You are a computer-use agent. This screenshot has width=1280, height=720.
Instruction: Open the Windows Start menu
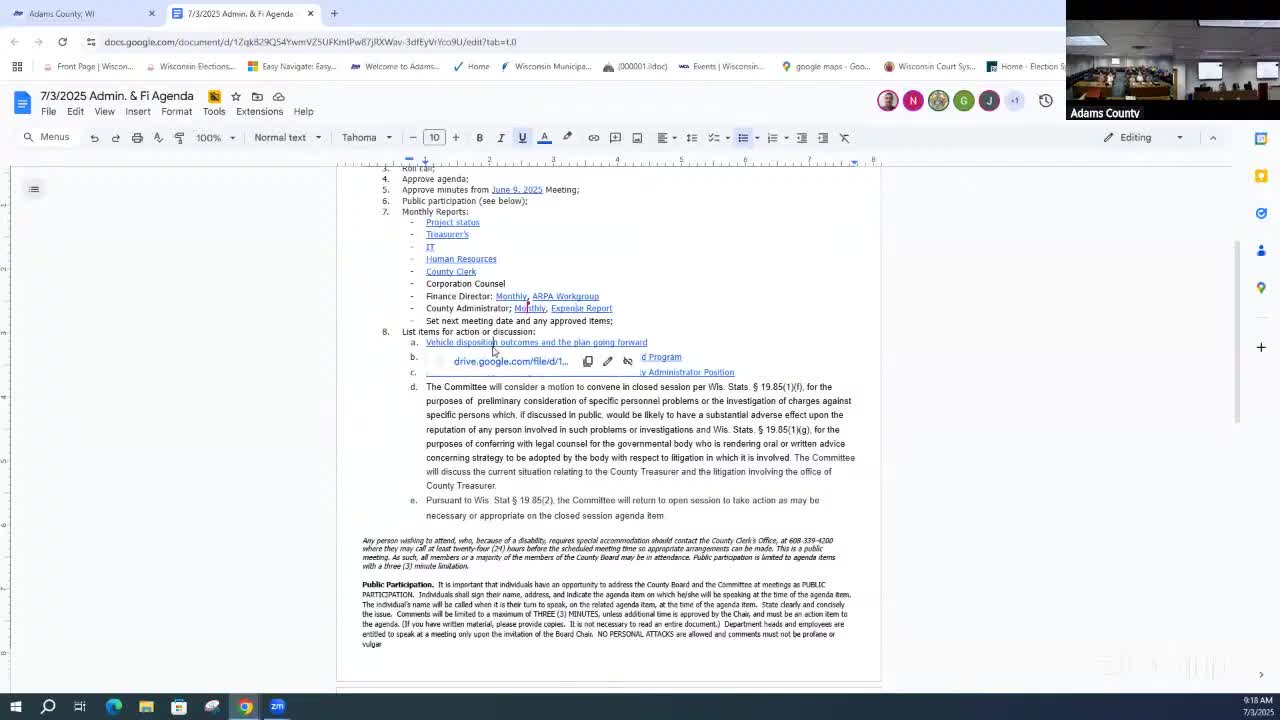(16, 707)
